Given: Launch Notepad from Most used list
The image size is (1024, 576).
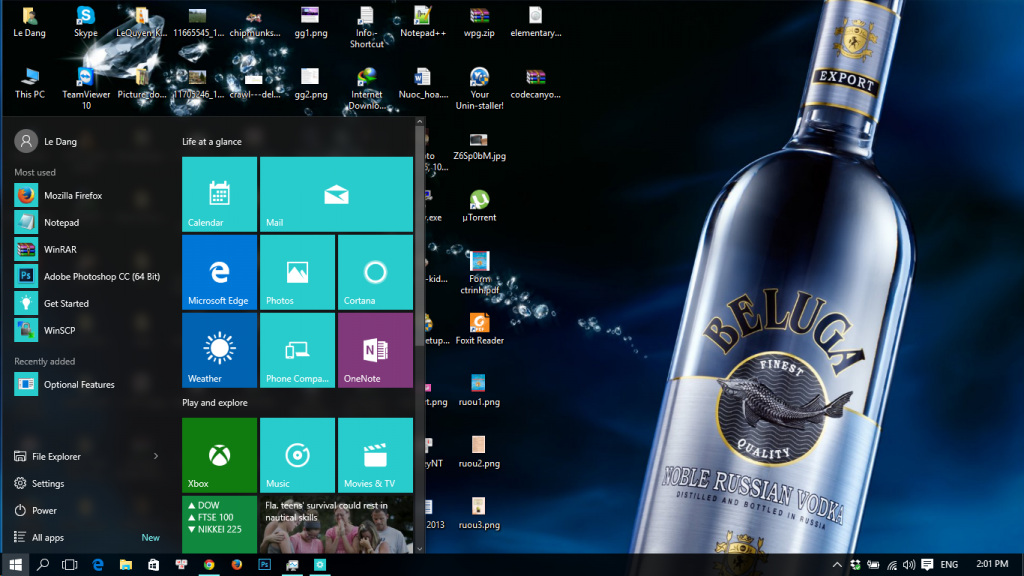Looking at the screenshot, I should [x=88, y=222].
